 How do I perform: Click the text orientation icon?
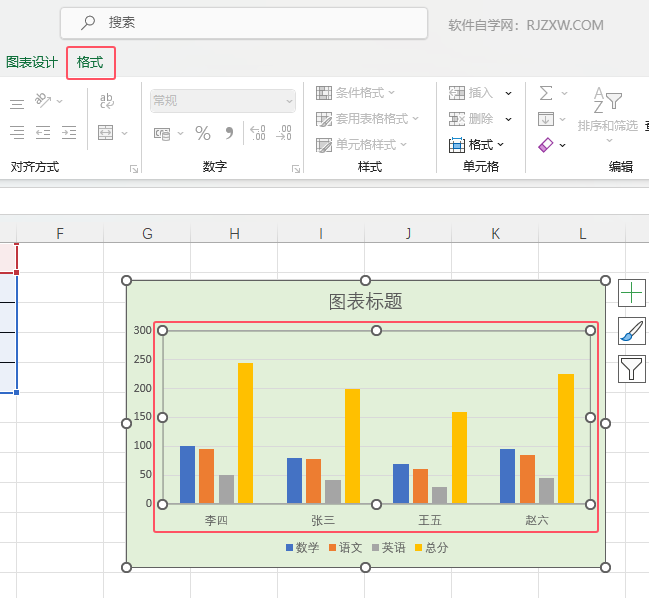coord(43,101)
